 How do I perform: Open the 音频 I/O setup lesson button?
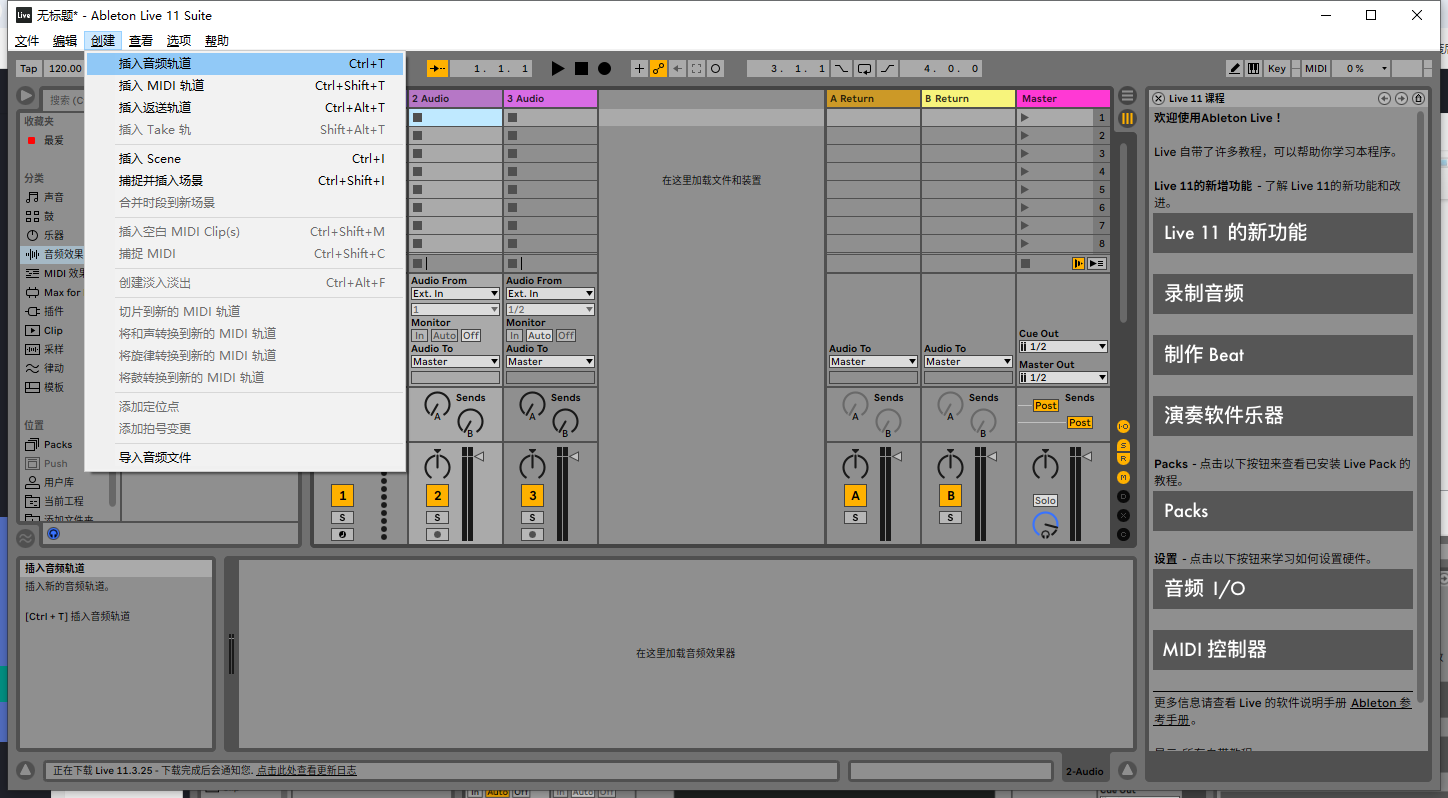pos(1283,589)
